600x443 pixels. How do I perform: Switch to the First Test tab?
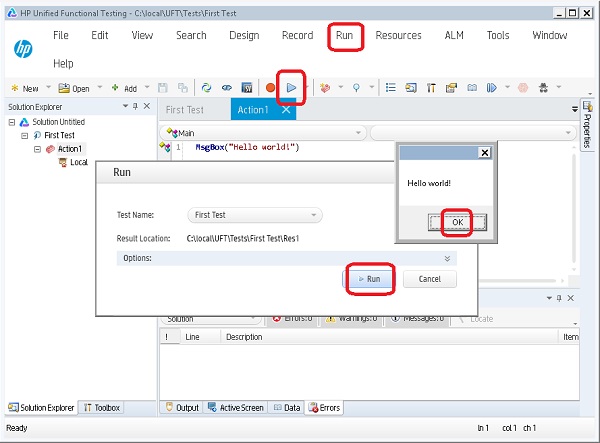[185, 110]
